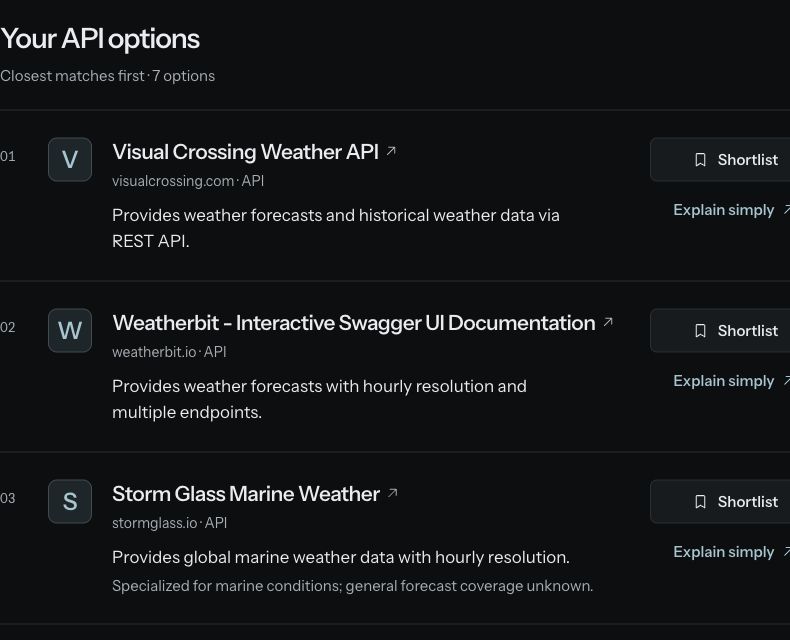Open Storm Glass Marine Weather title link
The width and height of the screenshot is (790, 640).
[x=246, y=494]
